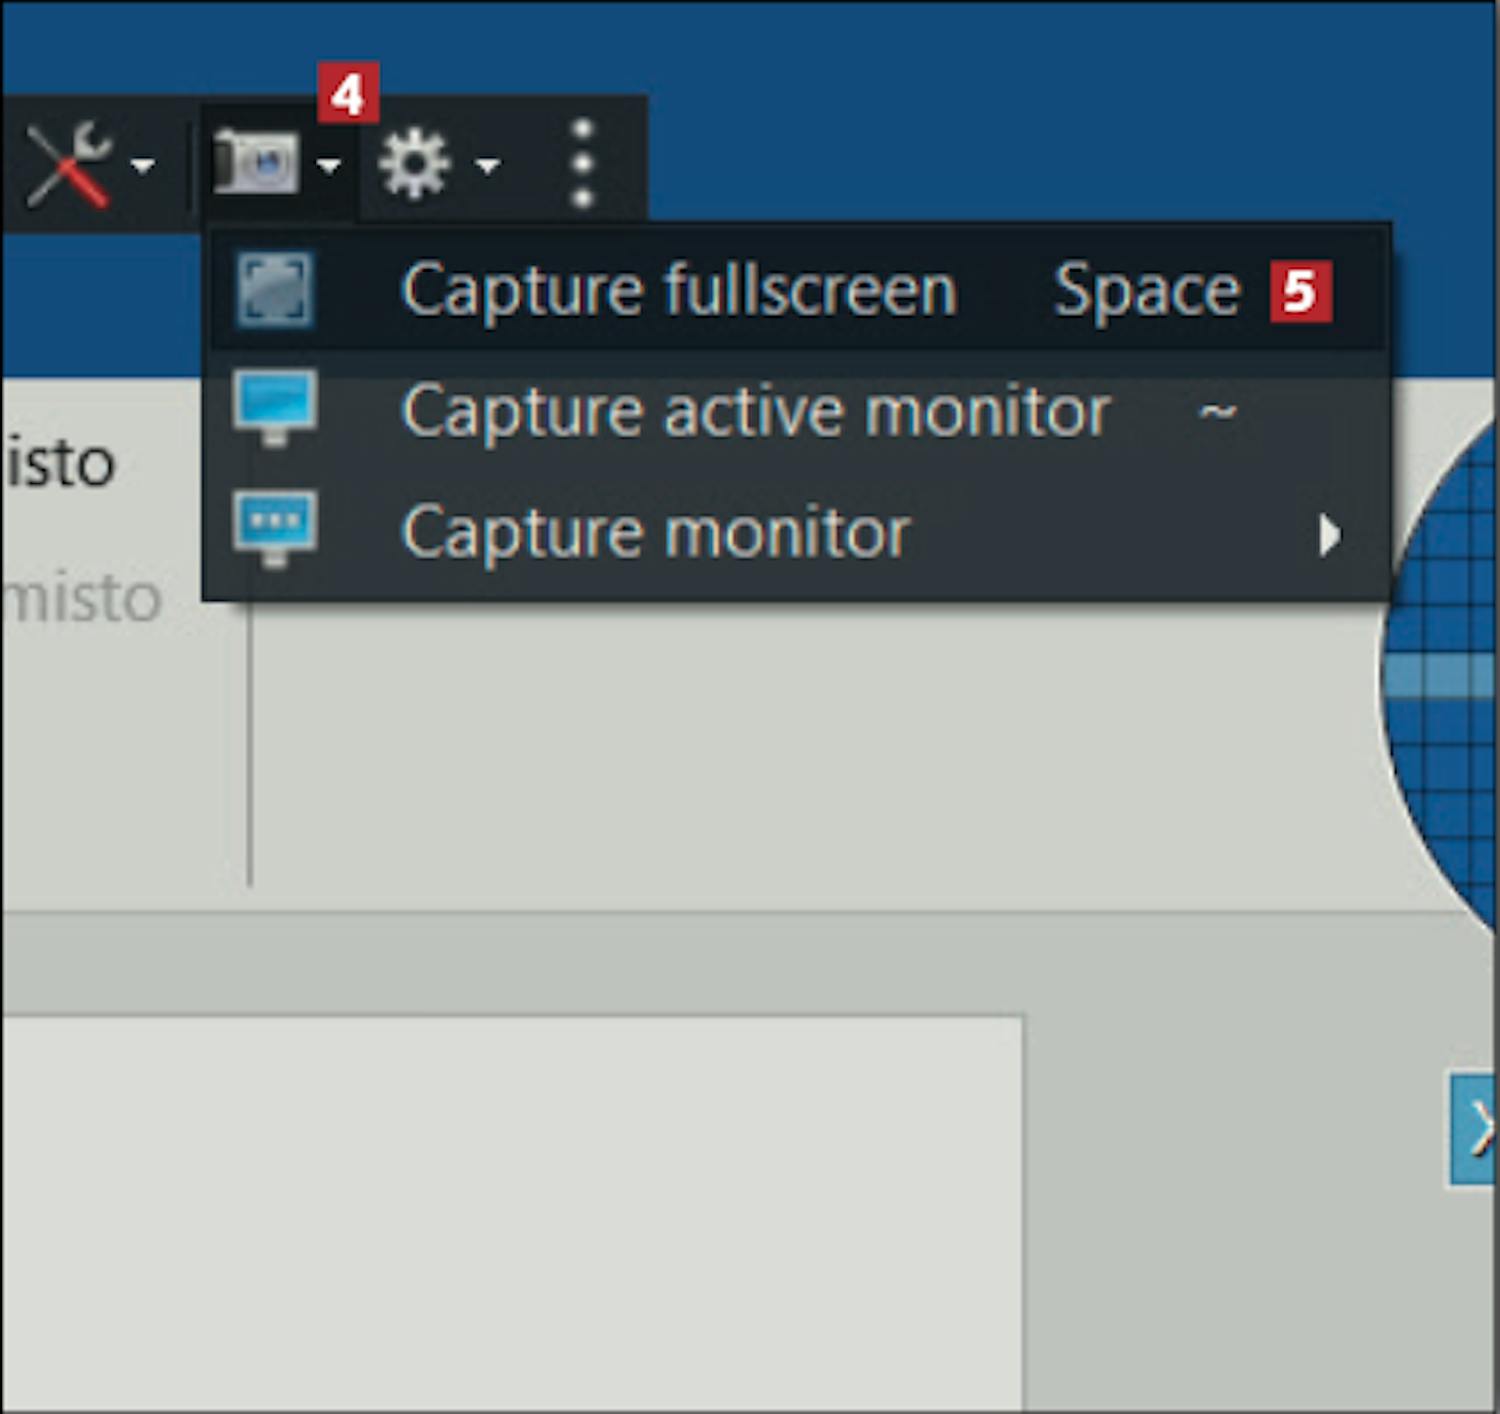Click the tilde shortcut beside Capture active monitor
This screenshot has width=1500, height=1414.
coord(1217,410)
